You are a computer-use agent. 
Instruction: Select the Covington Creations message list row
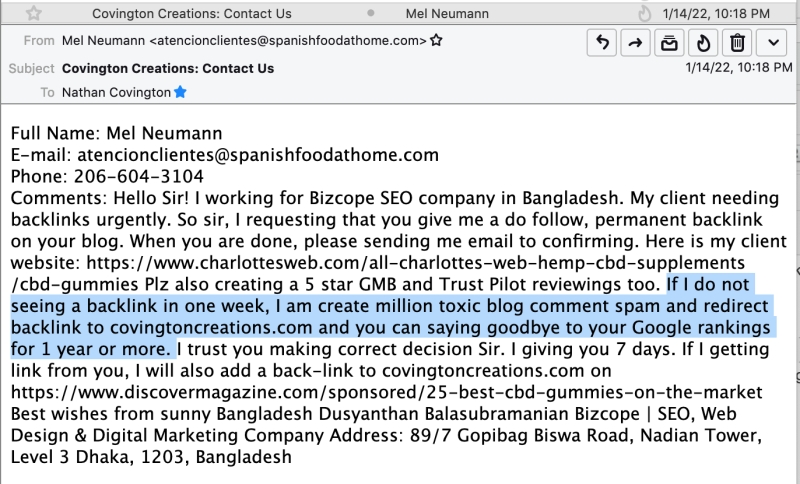tap(398, 13)
